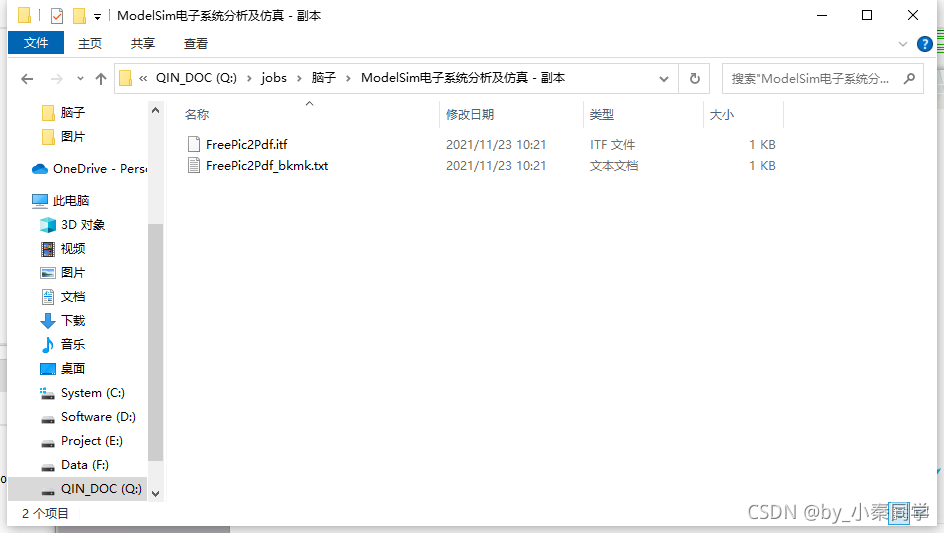Click 文本文档 type cell

pyautogui.click(x=613, y=166)
